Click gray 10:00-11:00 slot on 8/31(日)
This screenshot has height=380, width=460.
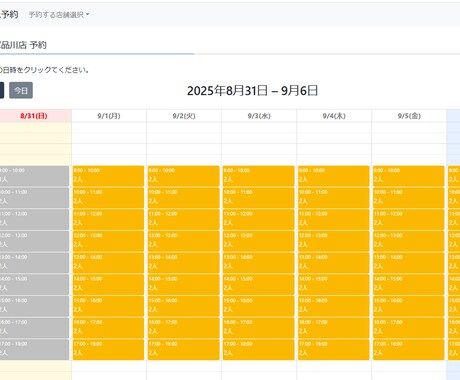pyautogui.click(x=34, y=197)
